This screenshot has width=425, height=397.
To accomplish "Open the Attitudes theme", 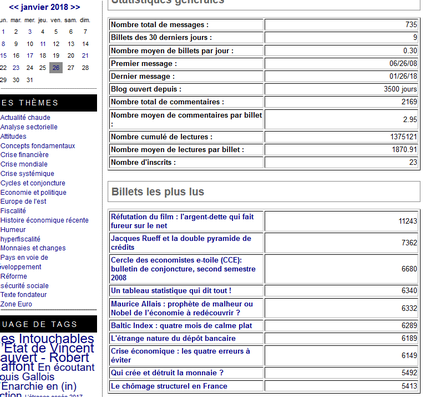I will coord(13,136).
